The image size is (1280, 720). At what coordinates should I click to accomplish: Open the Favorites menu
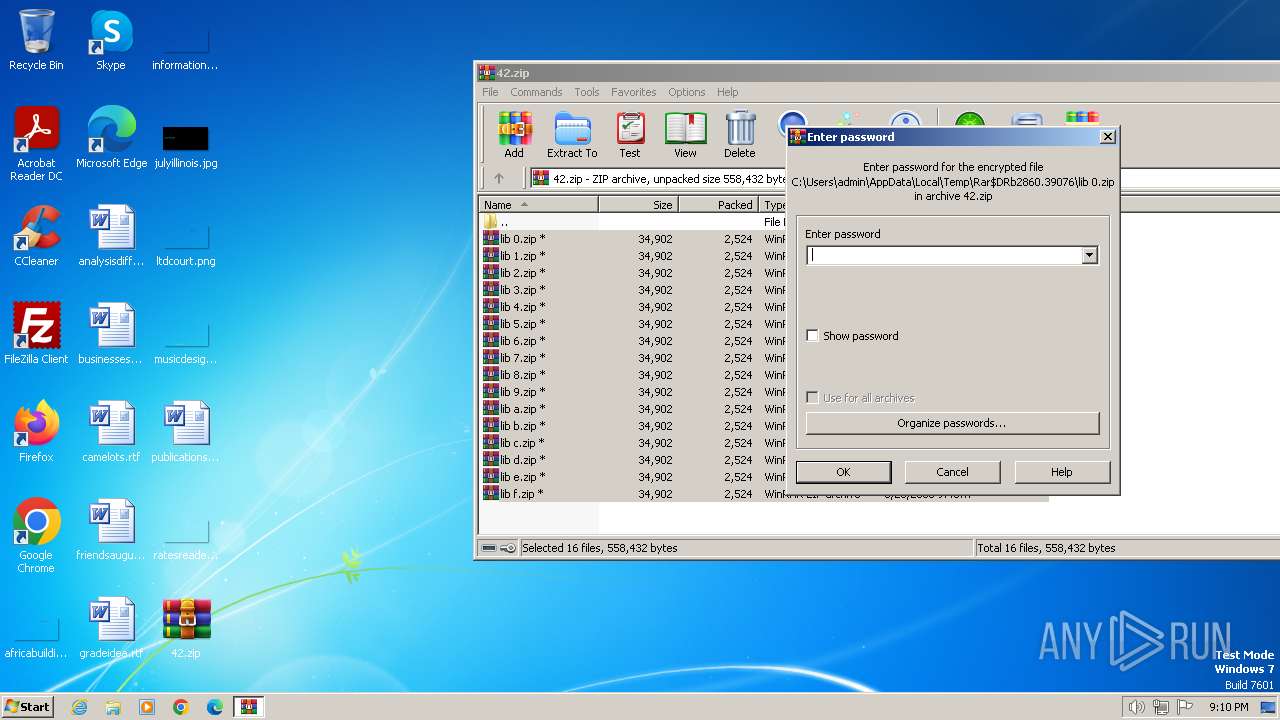point(634,92)
